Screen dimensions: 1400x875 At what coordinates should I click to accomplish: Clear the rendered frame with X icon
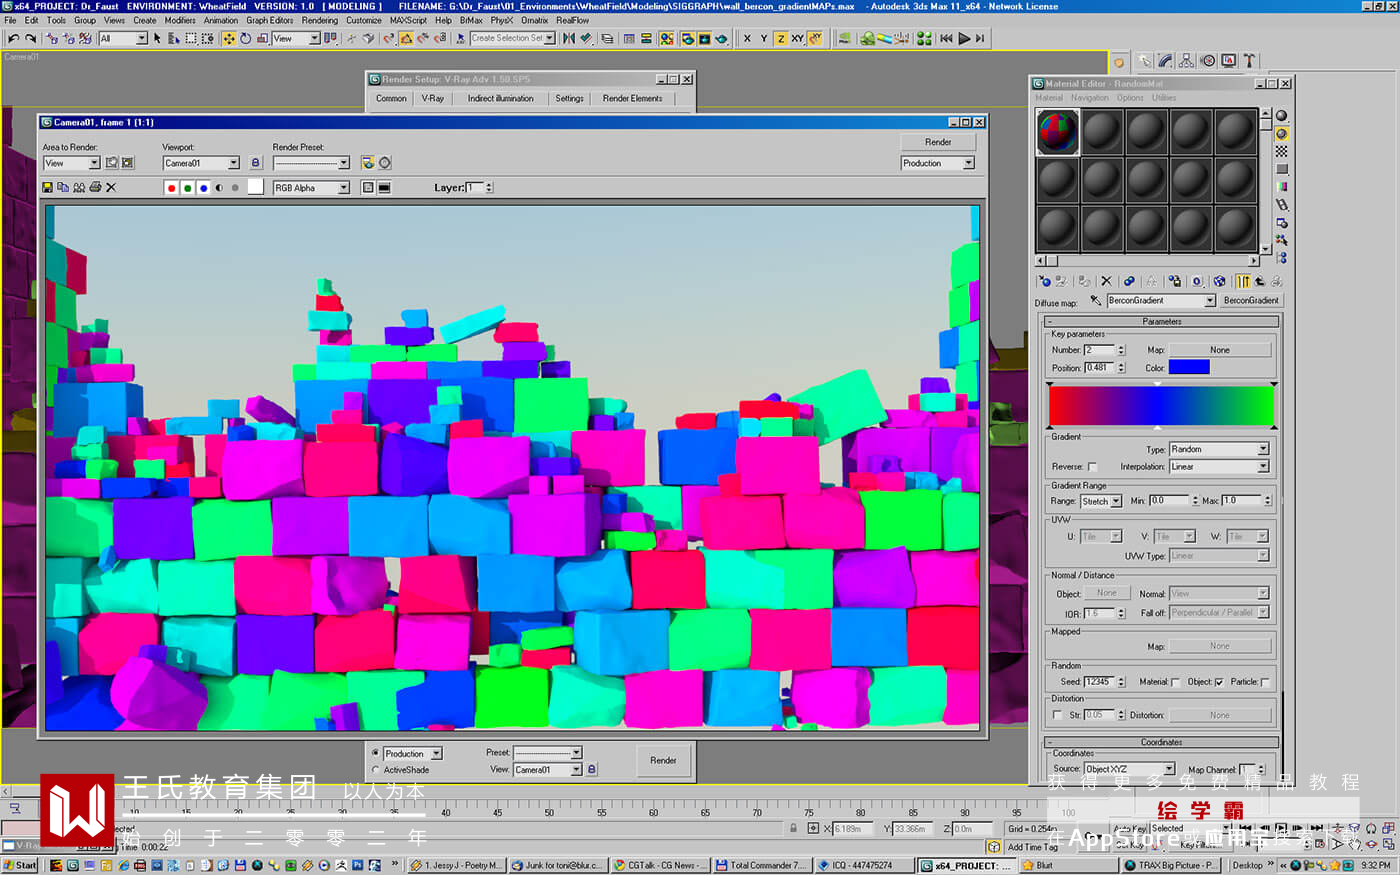click(x=111, y=187)
